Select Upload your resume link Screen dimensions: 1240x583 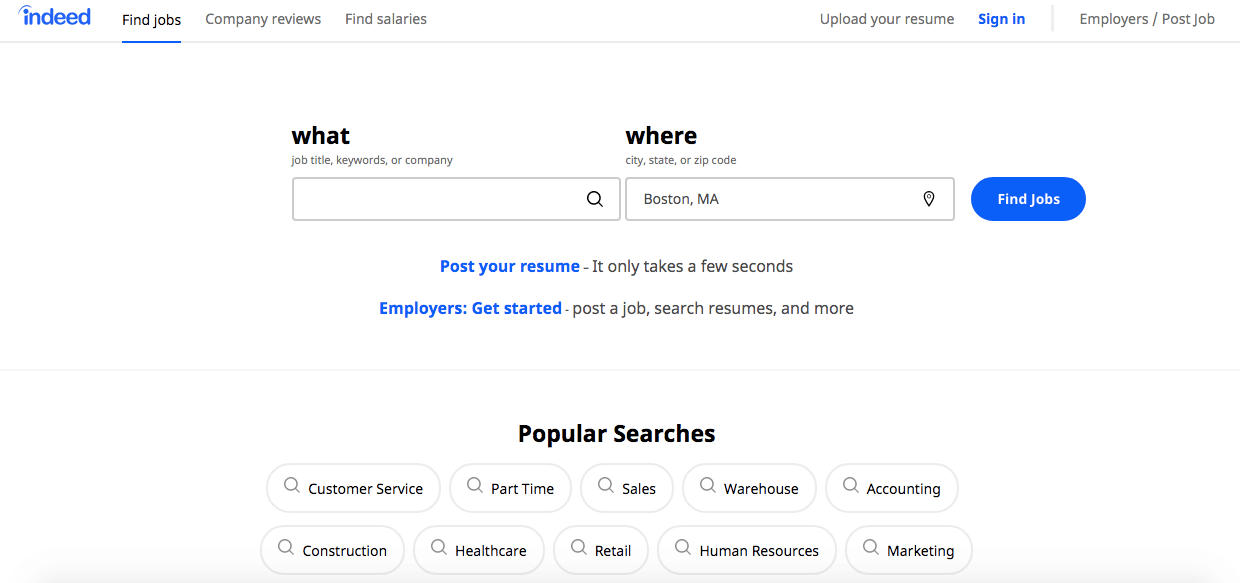[887, 19]
